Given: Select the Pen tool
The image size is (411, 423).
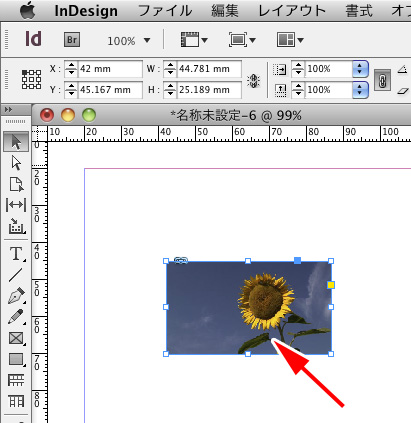Looking at the screenshot, I should 16,296.
